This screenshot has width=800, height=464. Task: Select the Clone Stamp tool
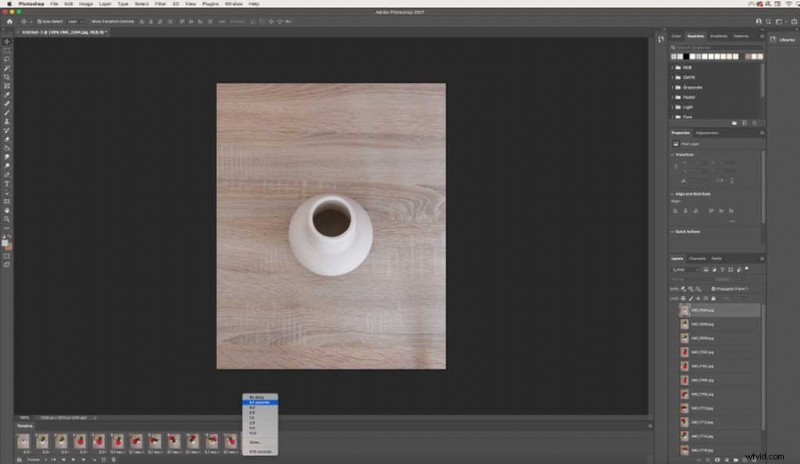pos(7,121)
